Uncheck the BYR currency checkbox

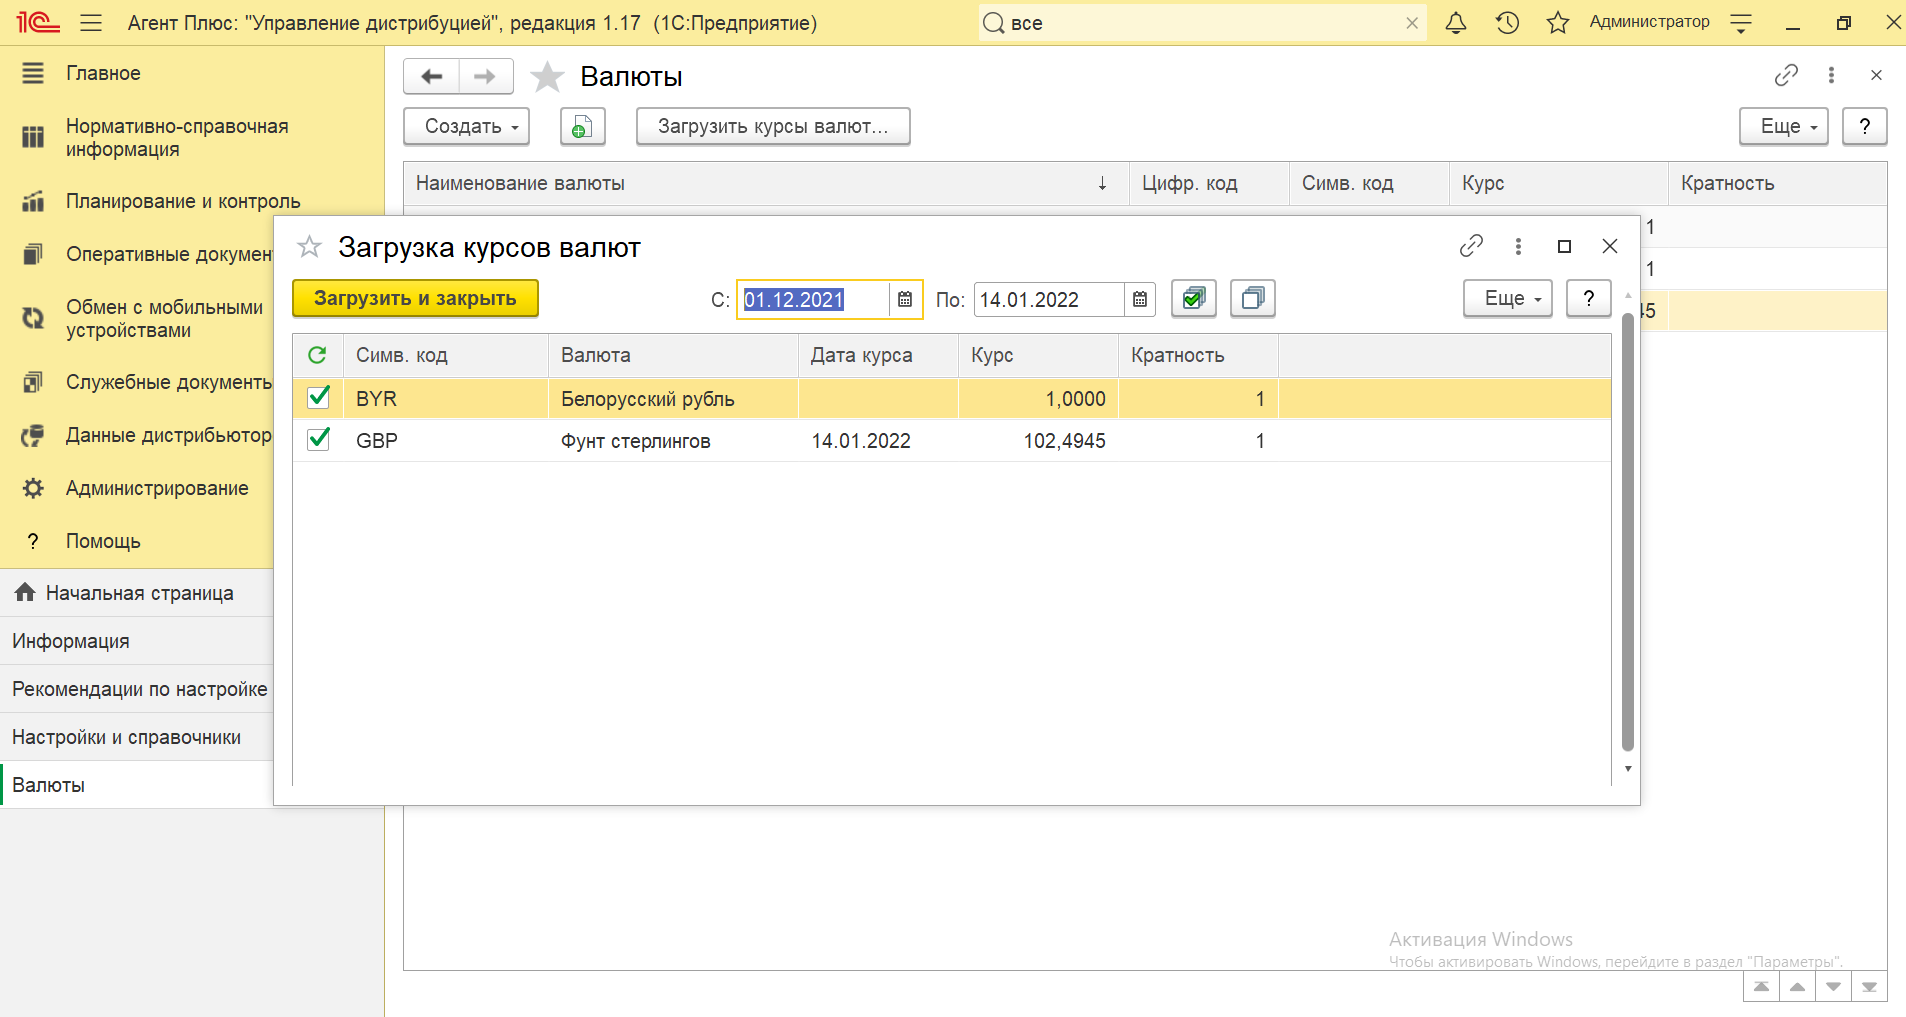pos(318,398)
